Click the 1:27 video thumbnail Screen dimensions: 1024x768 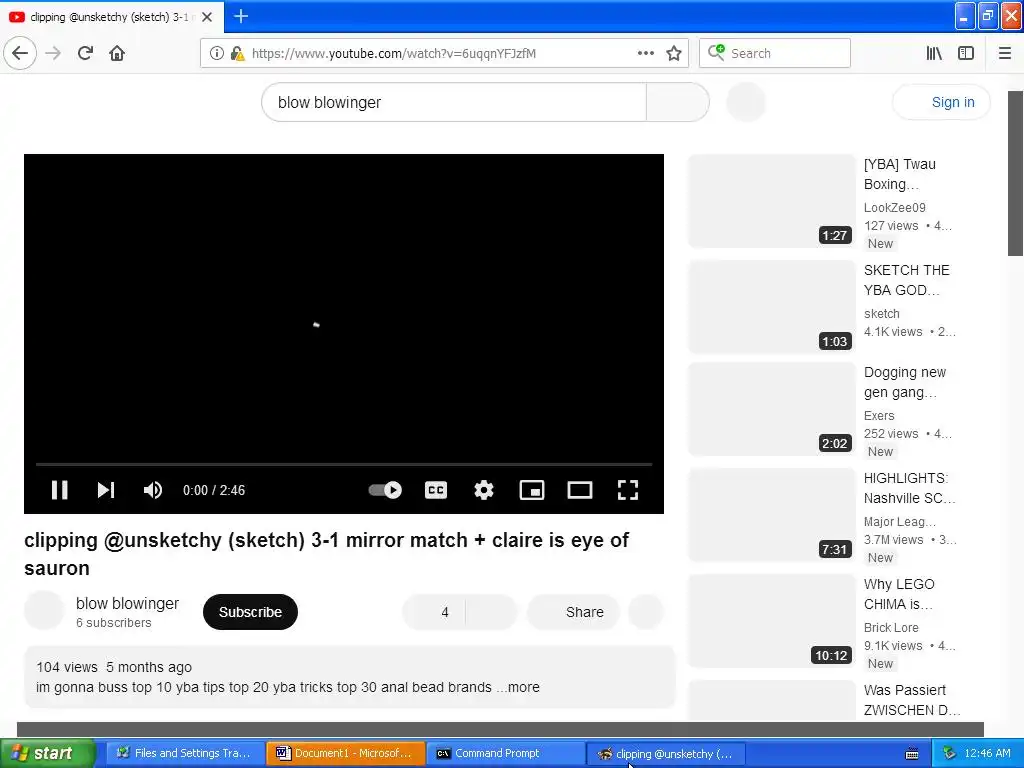[771, 201]
